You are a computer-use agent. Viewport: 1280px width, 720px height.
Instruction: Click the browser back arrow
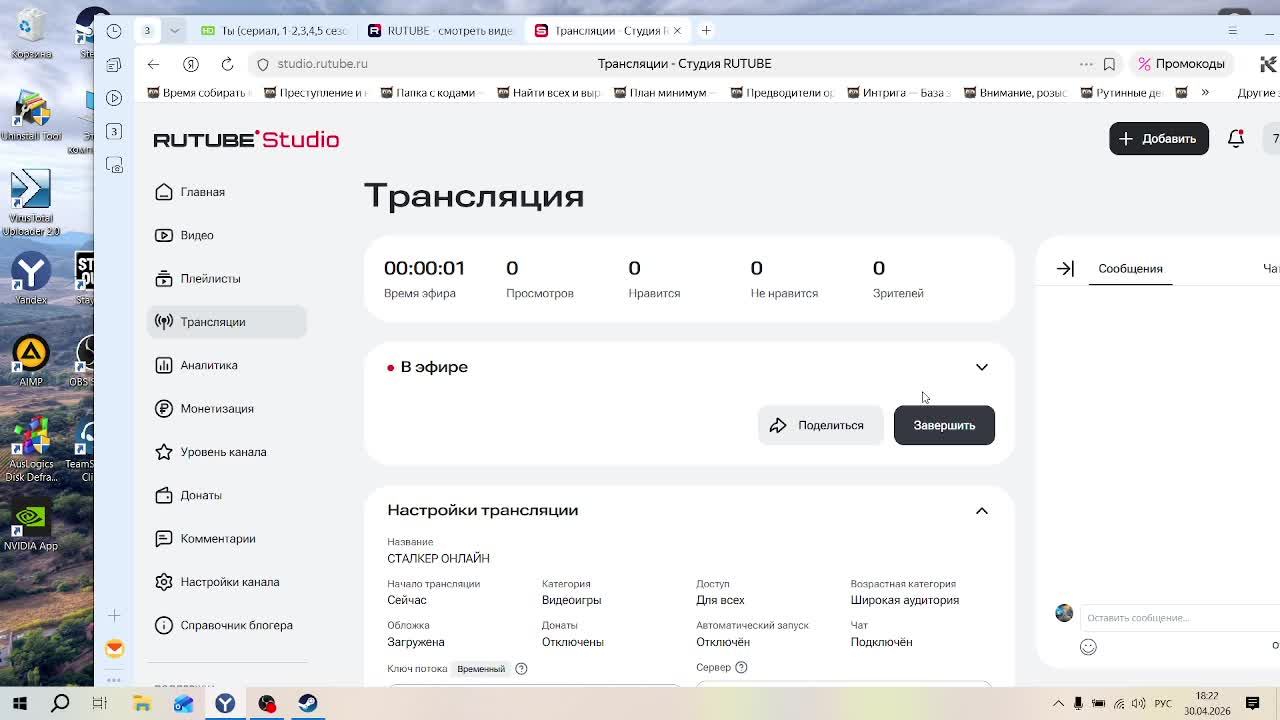[x=153, y=64]
